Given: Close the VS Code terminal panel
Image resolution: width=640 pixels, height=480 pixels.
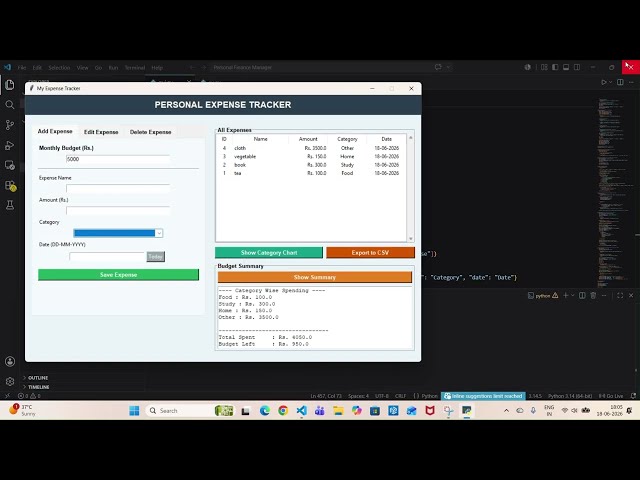Looking at the screenshot, I should click(631, 295).
